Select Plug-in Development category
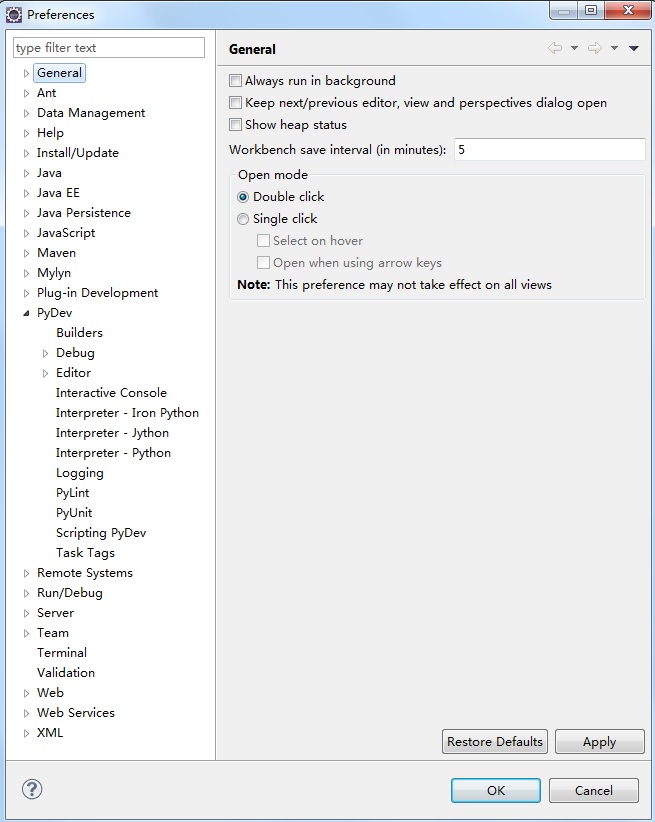 click(x=98, y=293)
